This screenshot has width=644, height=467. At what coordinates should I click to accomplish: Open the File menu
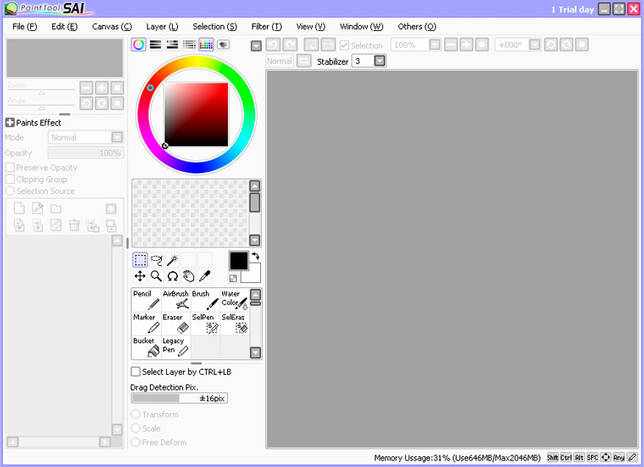coord(25,27)
